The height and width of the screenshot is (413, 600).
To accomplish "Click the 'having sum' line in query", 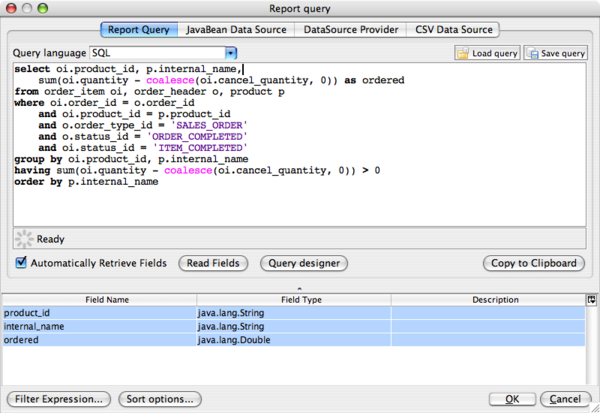I will point(197,170).
